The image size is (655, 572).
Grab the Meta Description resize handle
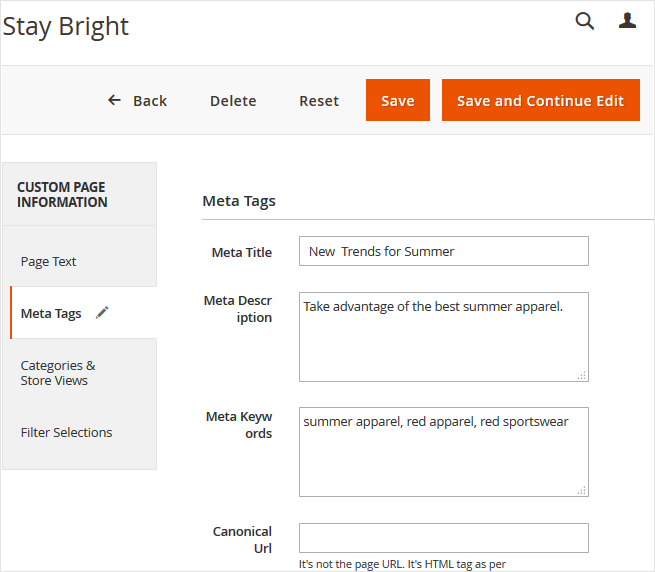click(582, 375)
